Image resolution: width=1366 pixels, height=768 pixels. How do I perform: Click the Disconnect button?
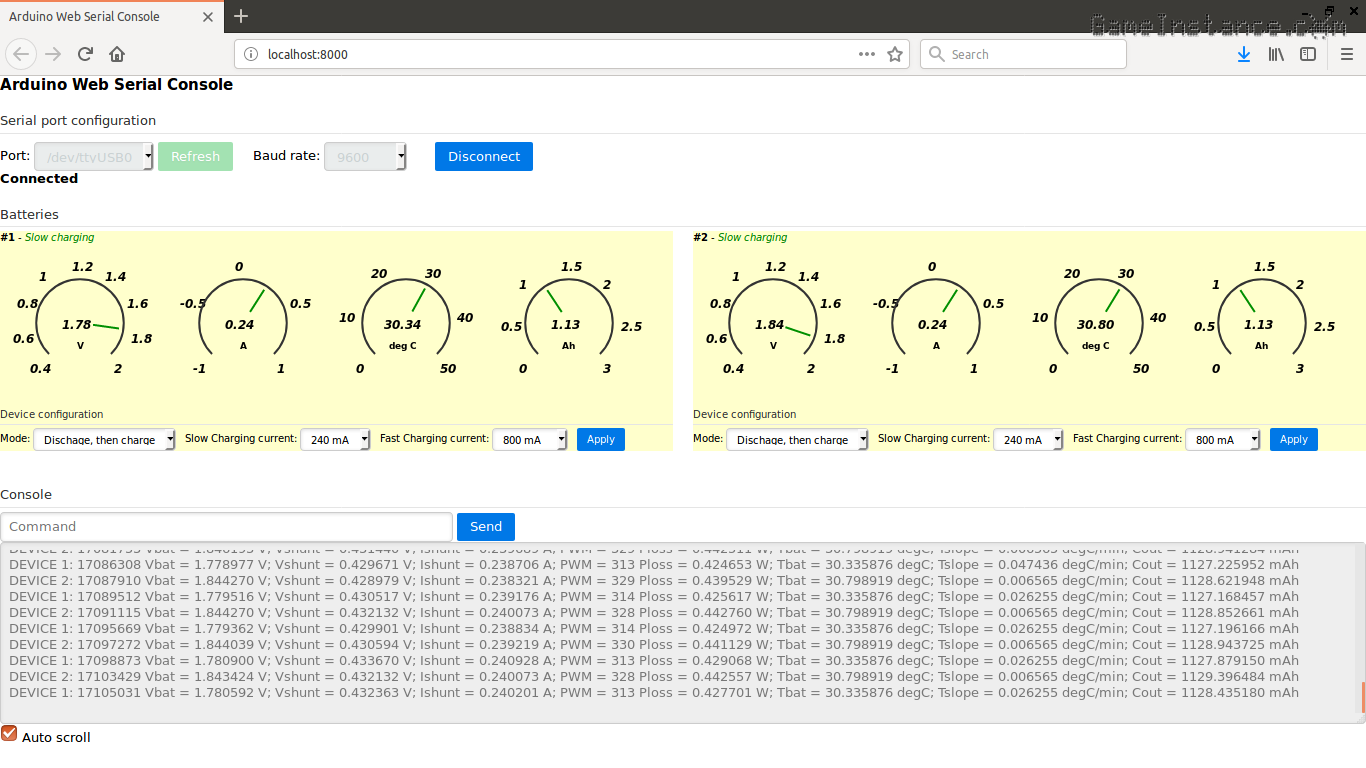[x=484, y=156]
